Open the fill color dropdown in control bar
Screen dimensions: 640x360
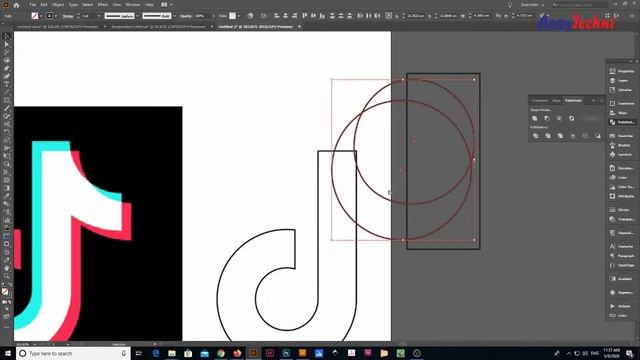coord(41,16)
